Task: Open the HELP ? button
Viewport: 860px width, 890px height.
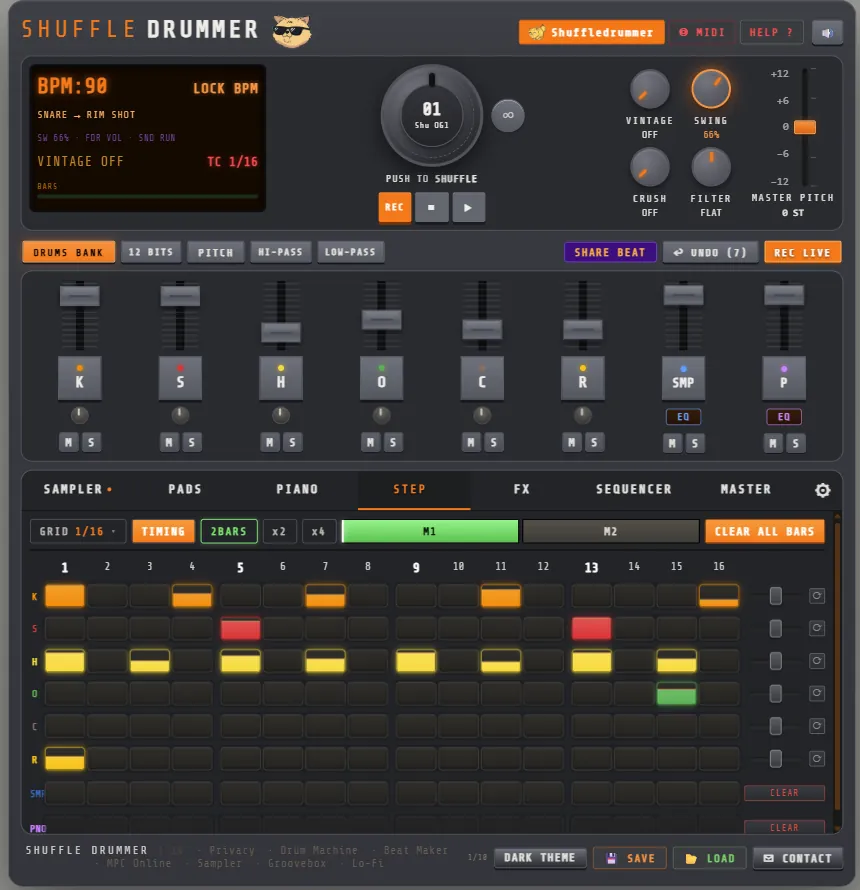Action: point(771,32)
